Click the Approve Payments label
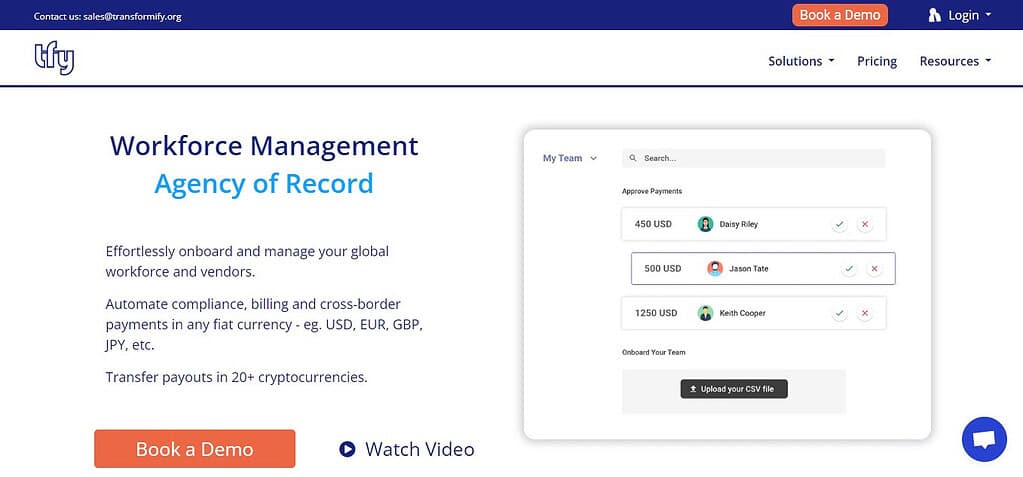 652,191
